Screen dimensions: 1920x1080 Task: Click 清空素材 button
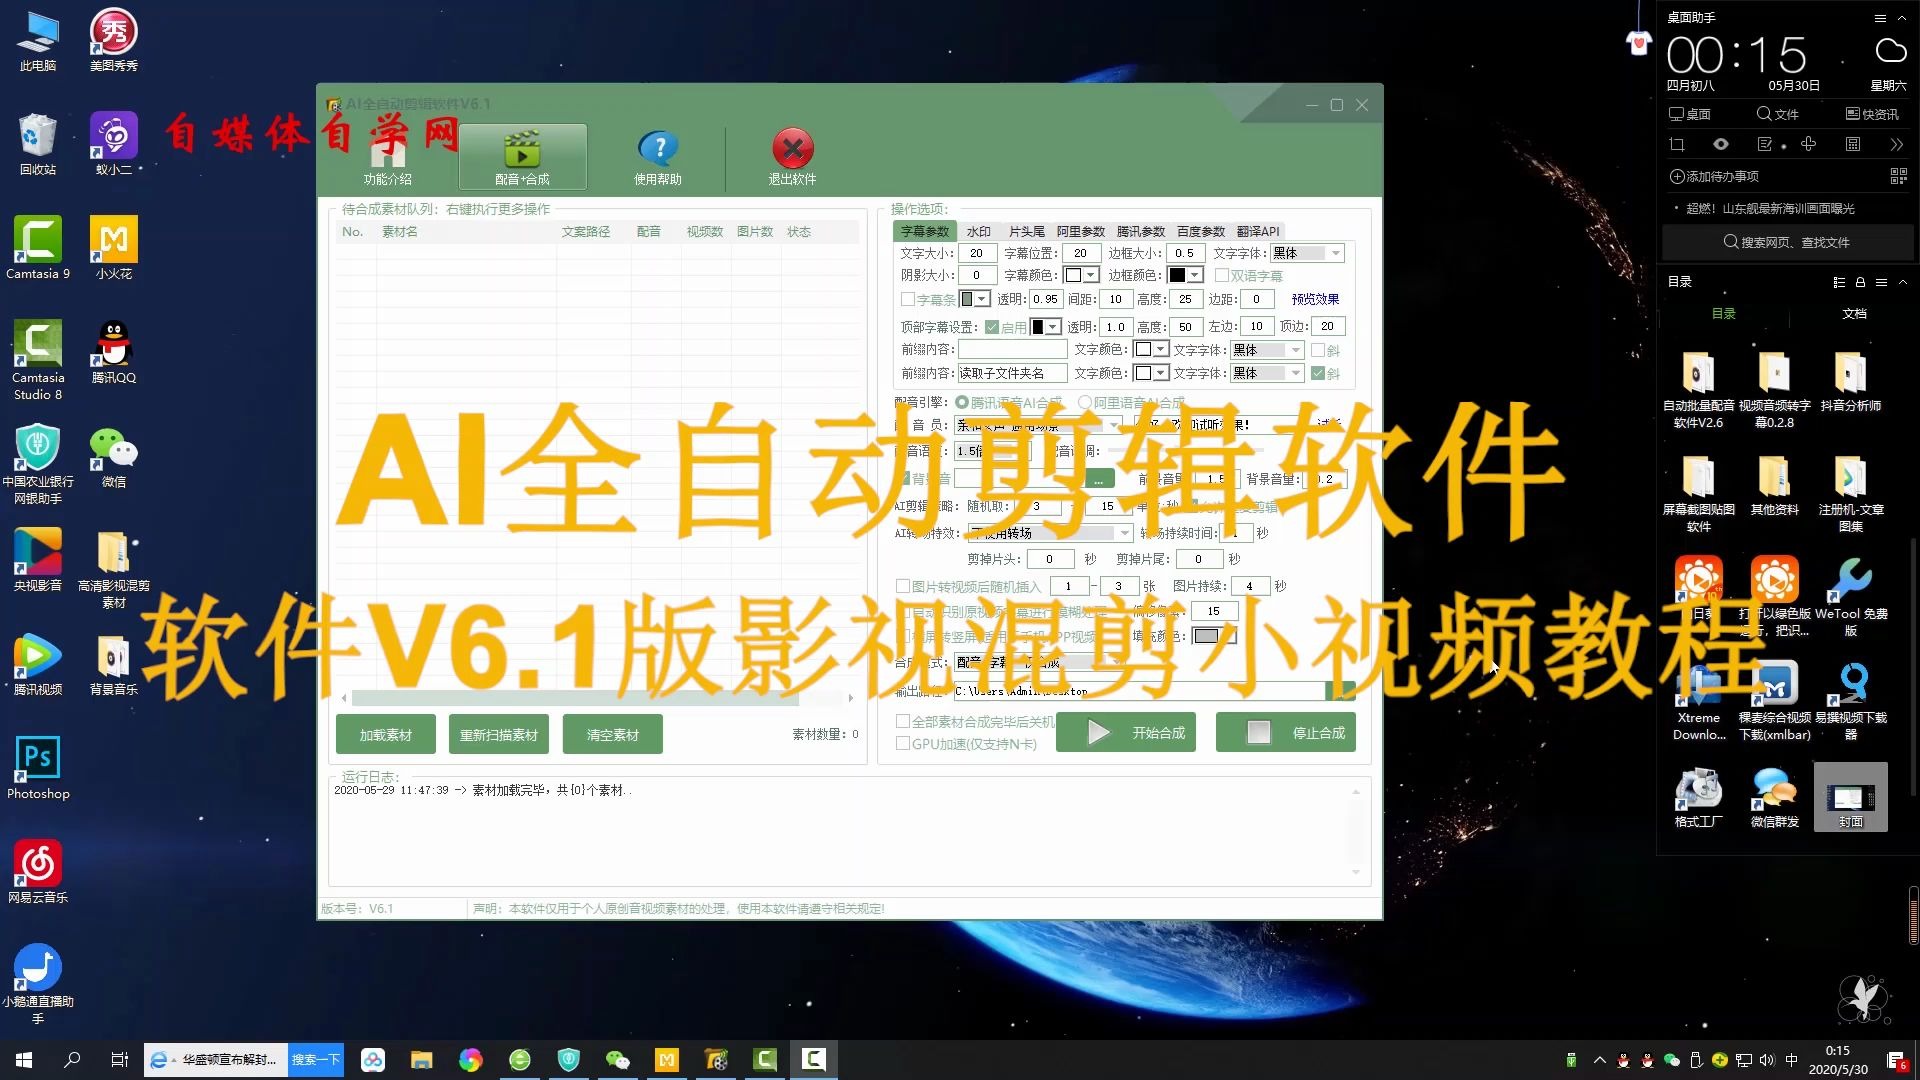pyautogui.click(x=612, y=733)
